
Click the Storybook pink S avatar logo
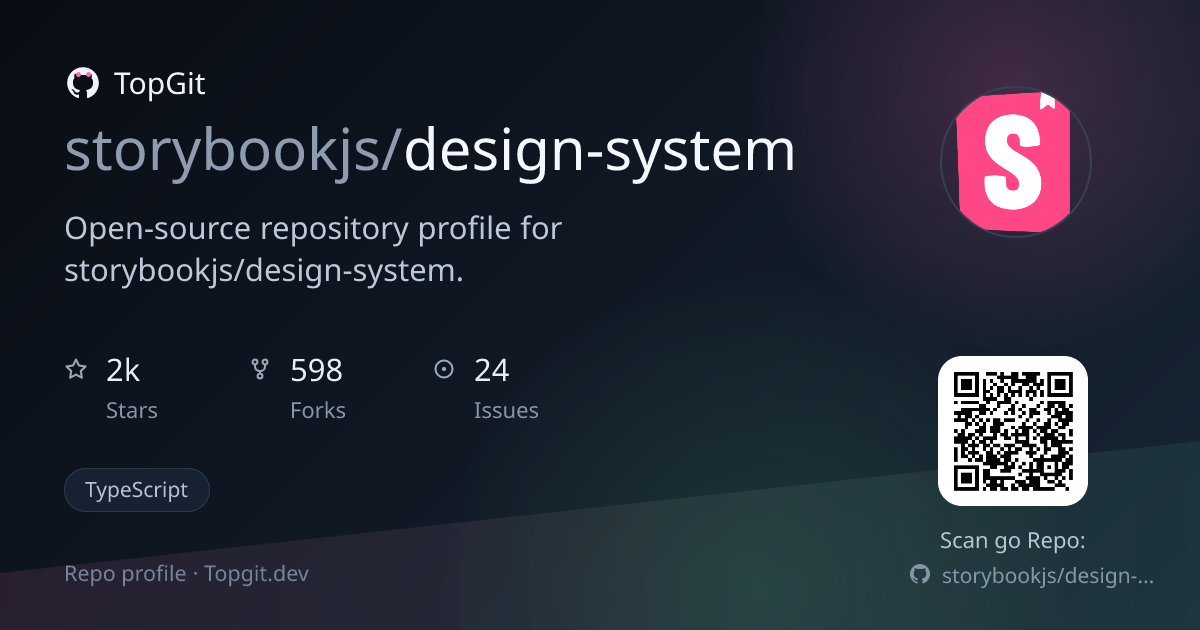click(x=1016, y=161)
